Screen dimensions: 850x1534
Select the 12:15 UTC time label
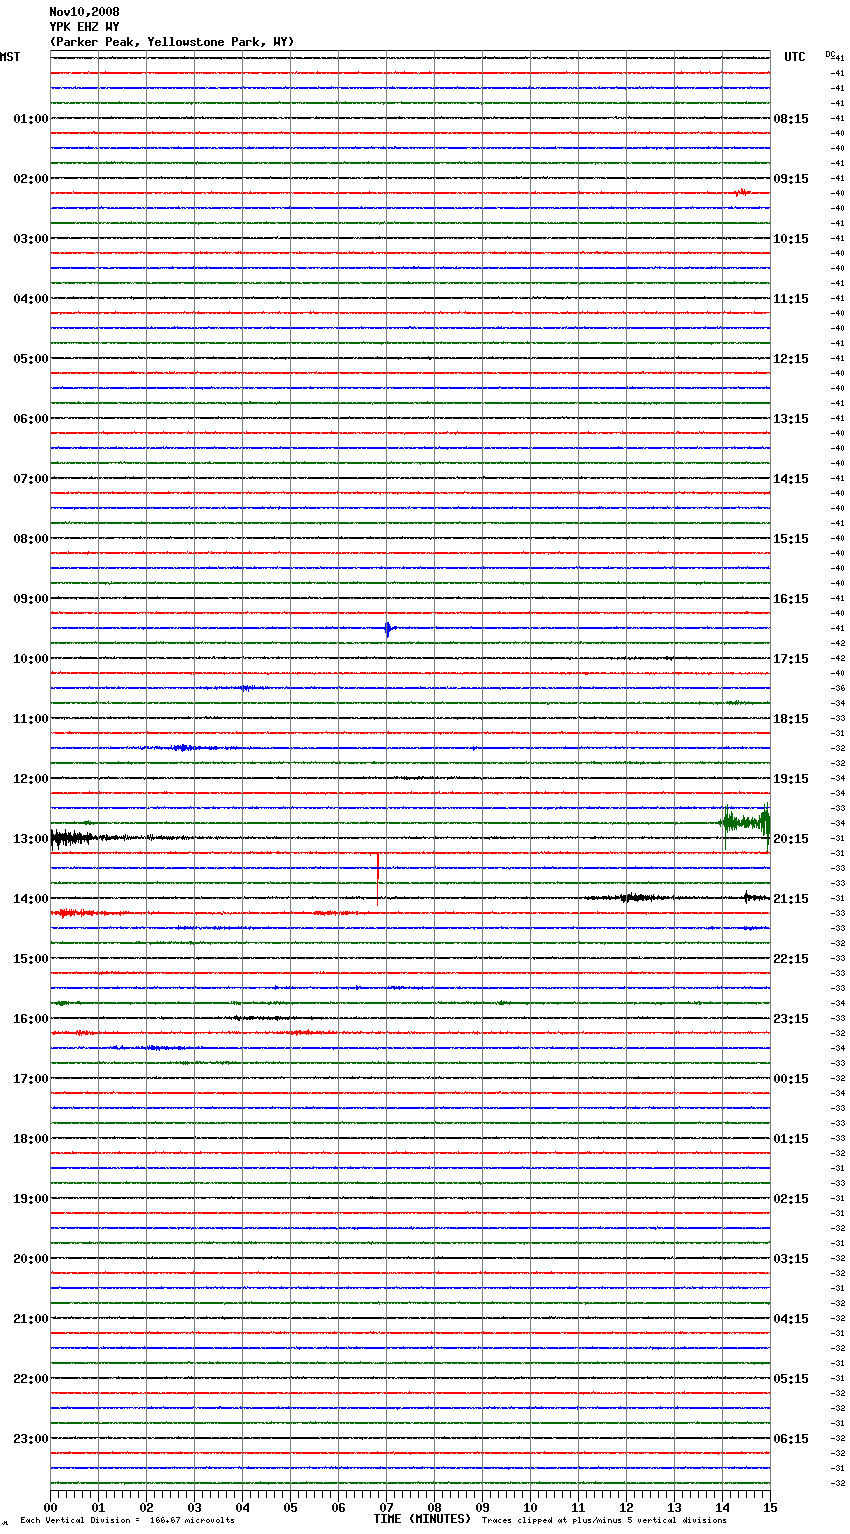[791, 359]
